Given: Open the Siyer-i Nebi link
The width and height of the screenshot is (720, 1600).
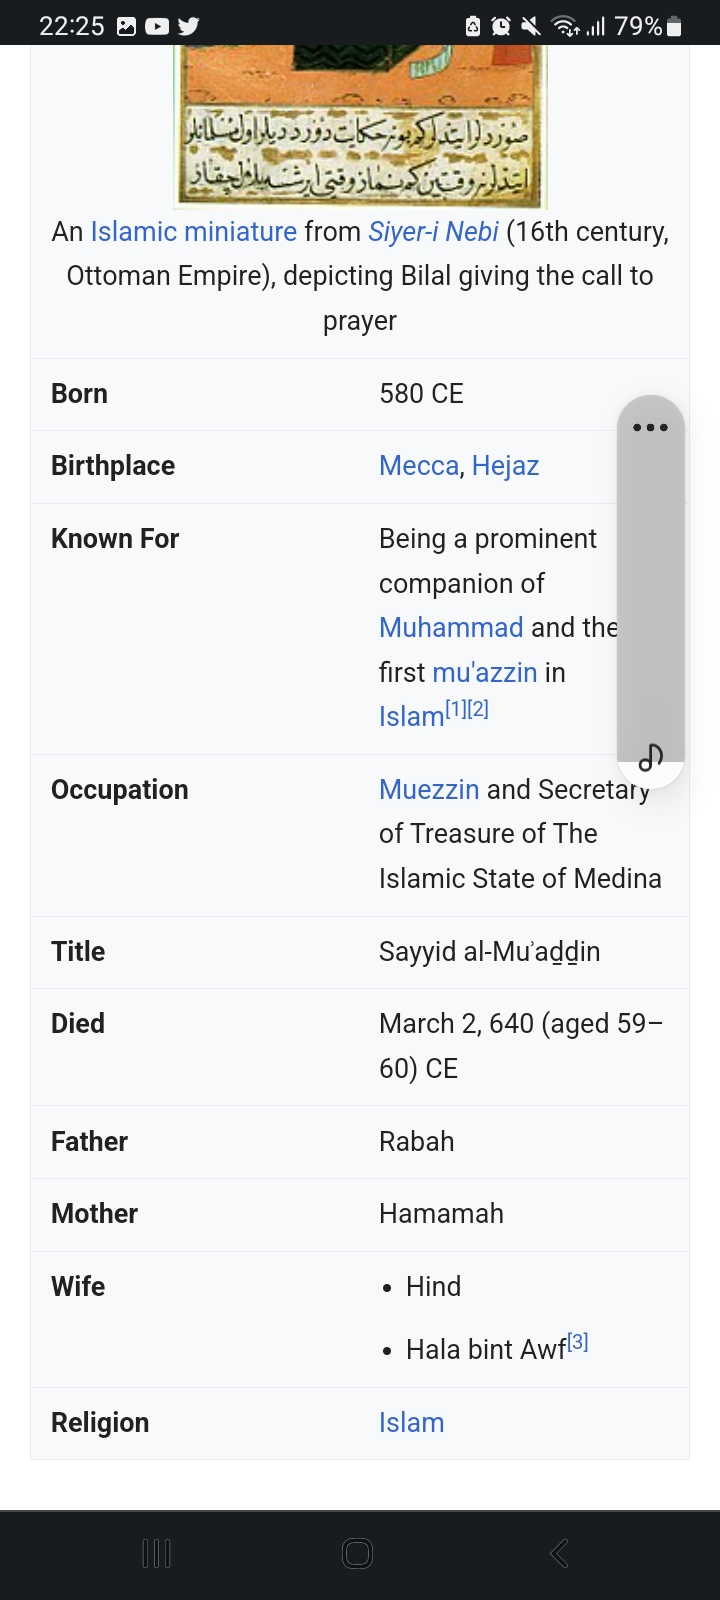Looking at the screenshot, I should (x=433, y=232).
